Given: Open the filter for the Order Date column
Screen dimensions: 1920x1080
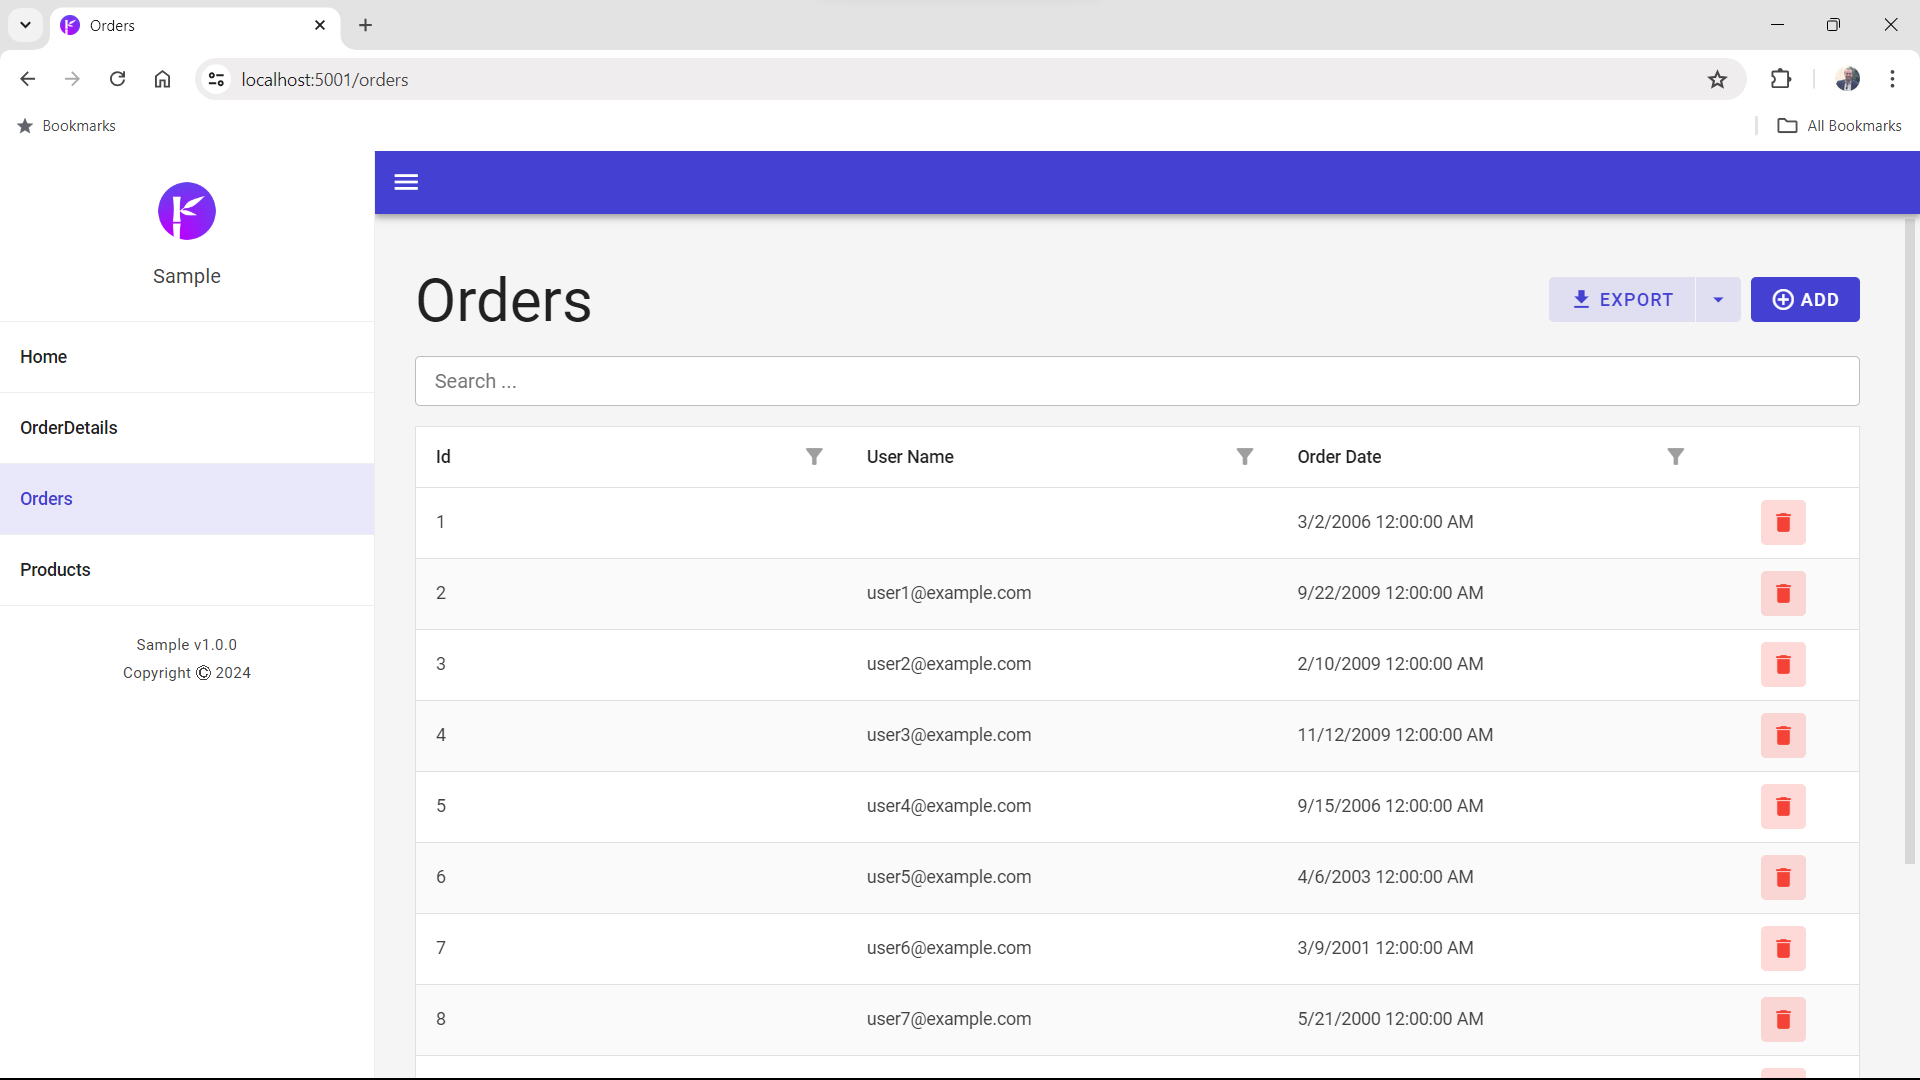Looking at the screenshot, I should [1676, 456].
